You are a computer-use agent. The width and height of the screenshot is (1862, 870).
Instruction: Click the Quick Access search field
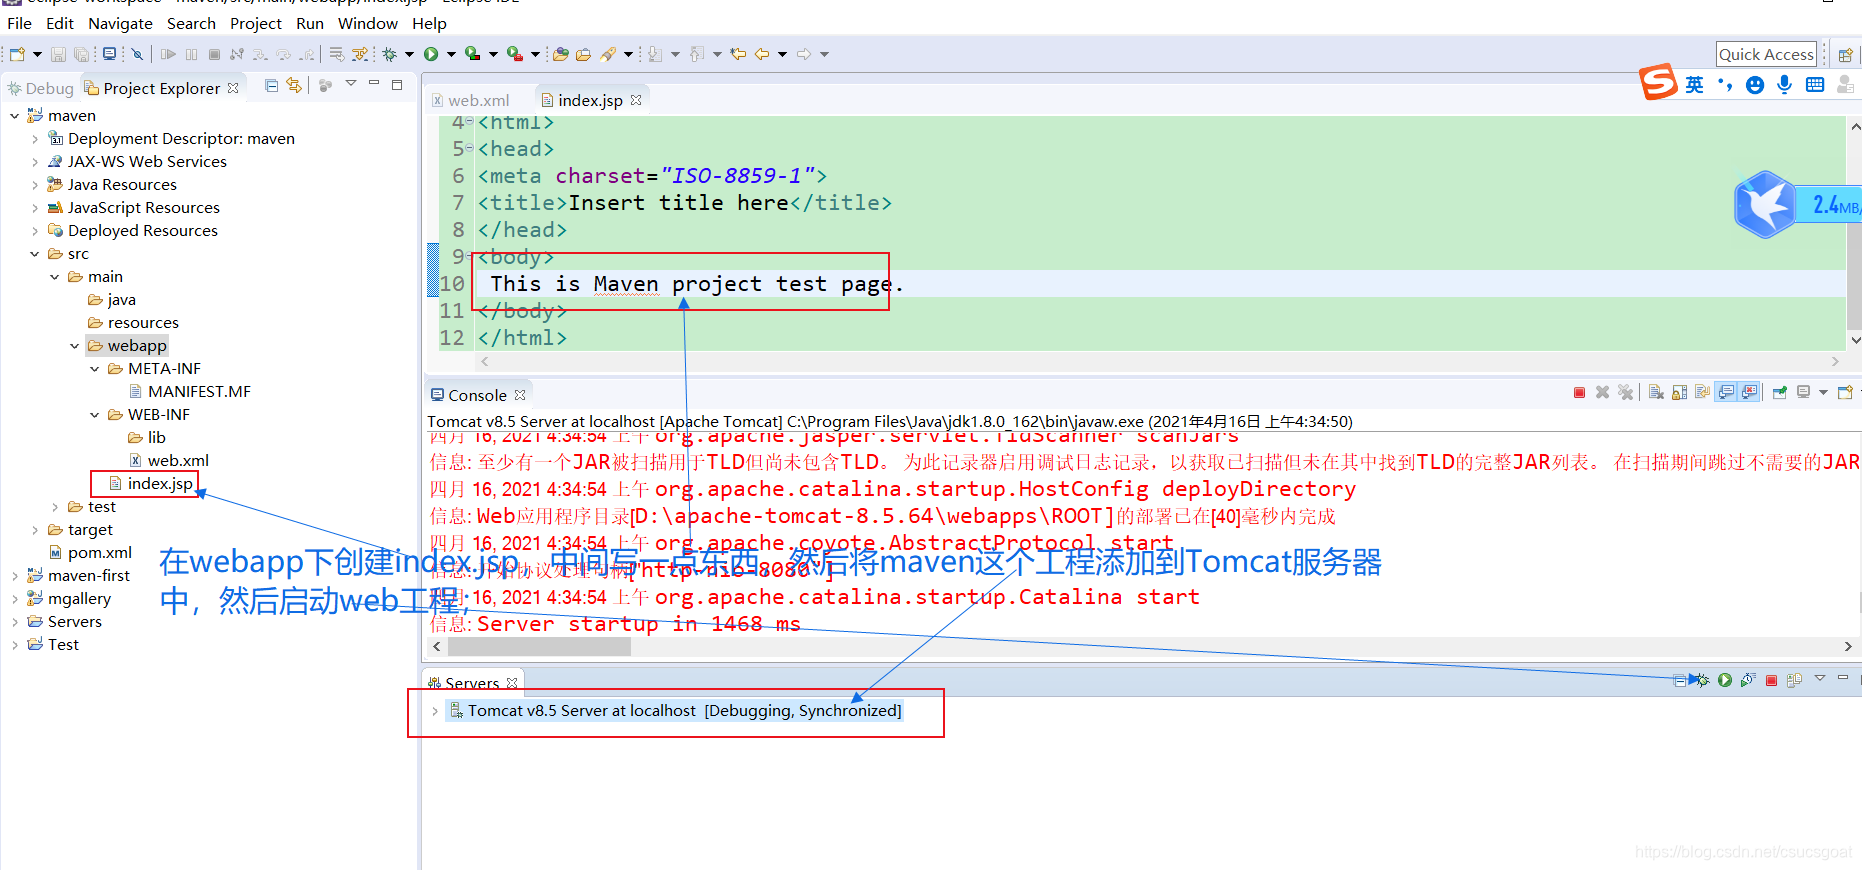[1766, 55]
